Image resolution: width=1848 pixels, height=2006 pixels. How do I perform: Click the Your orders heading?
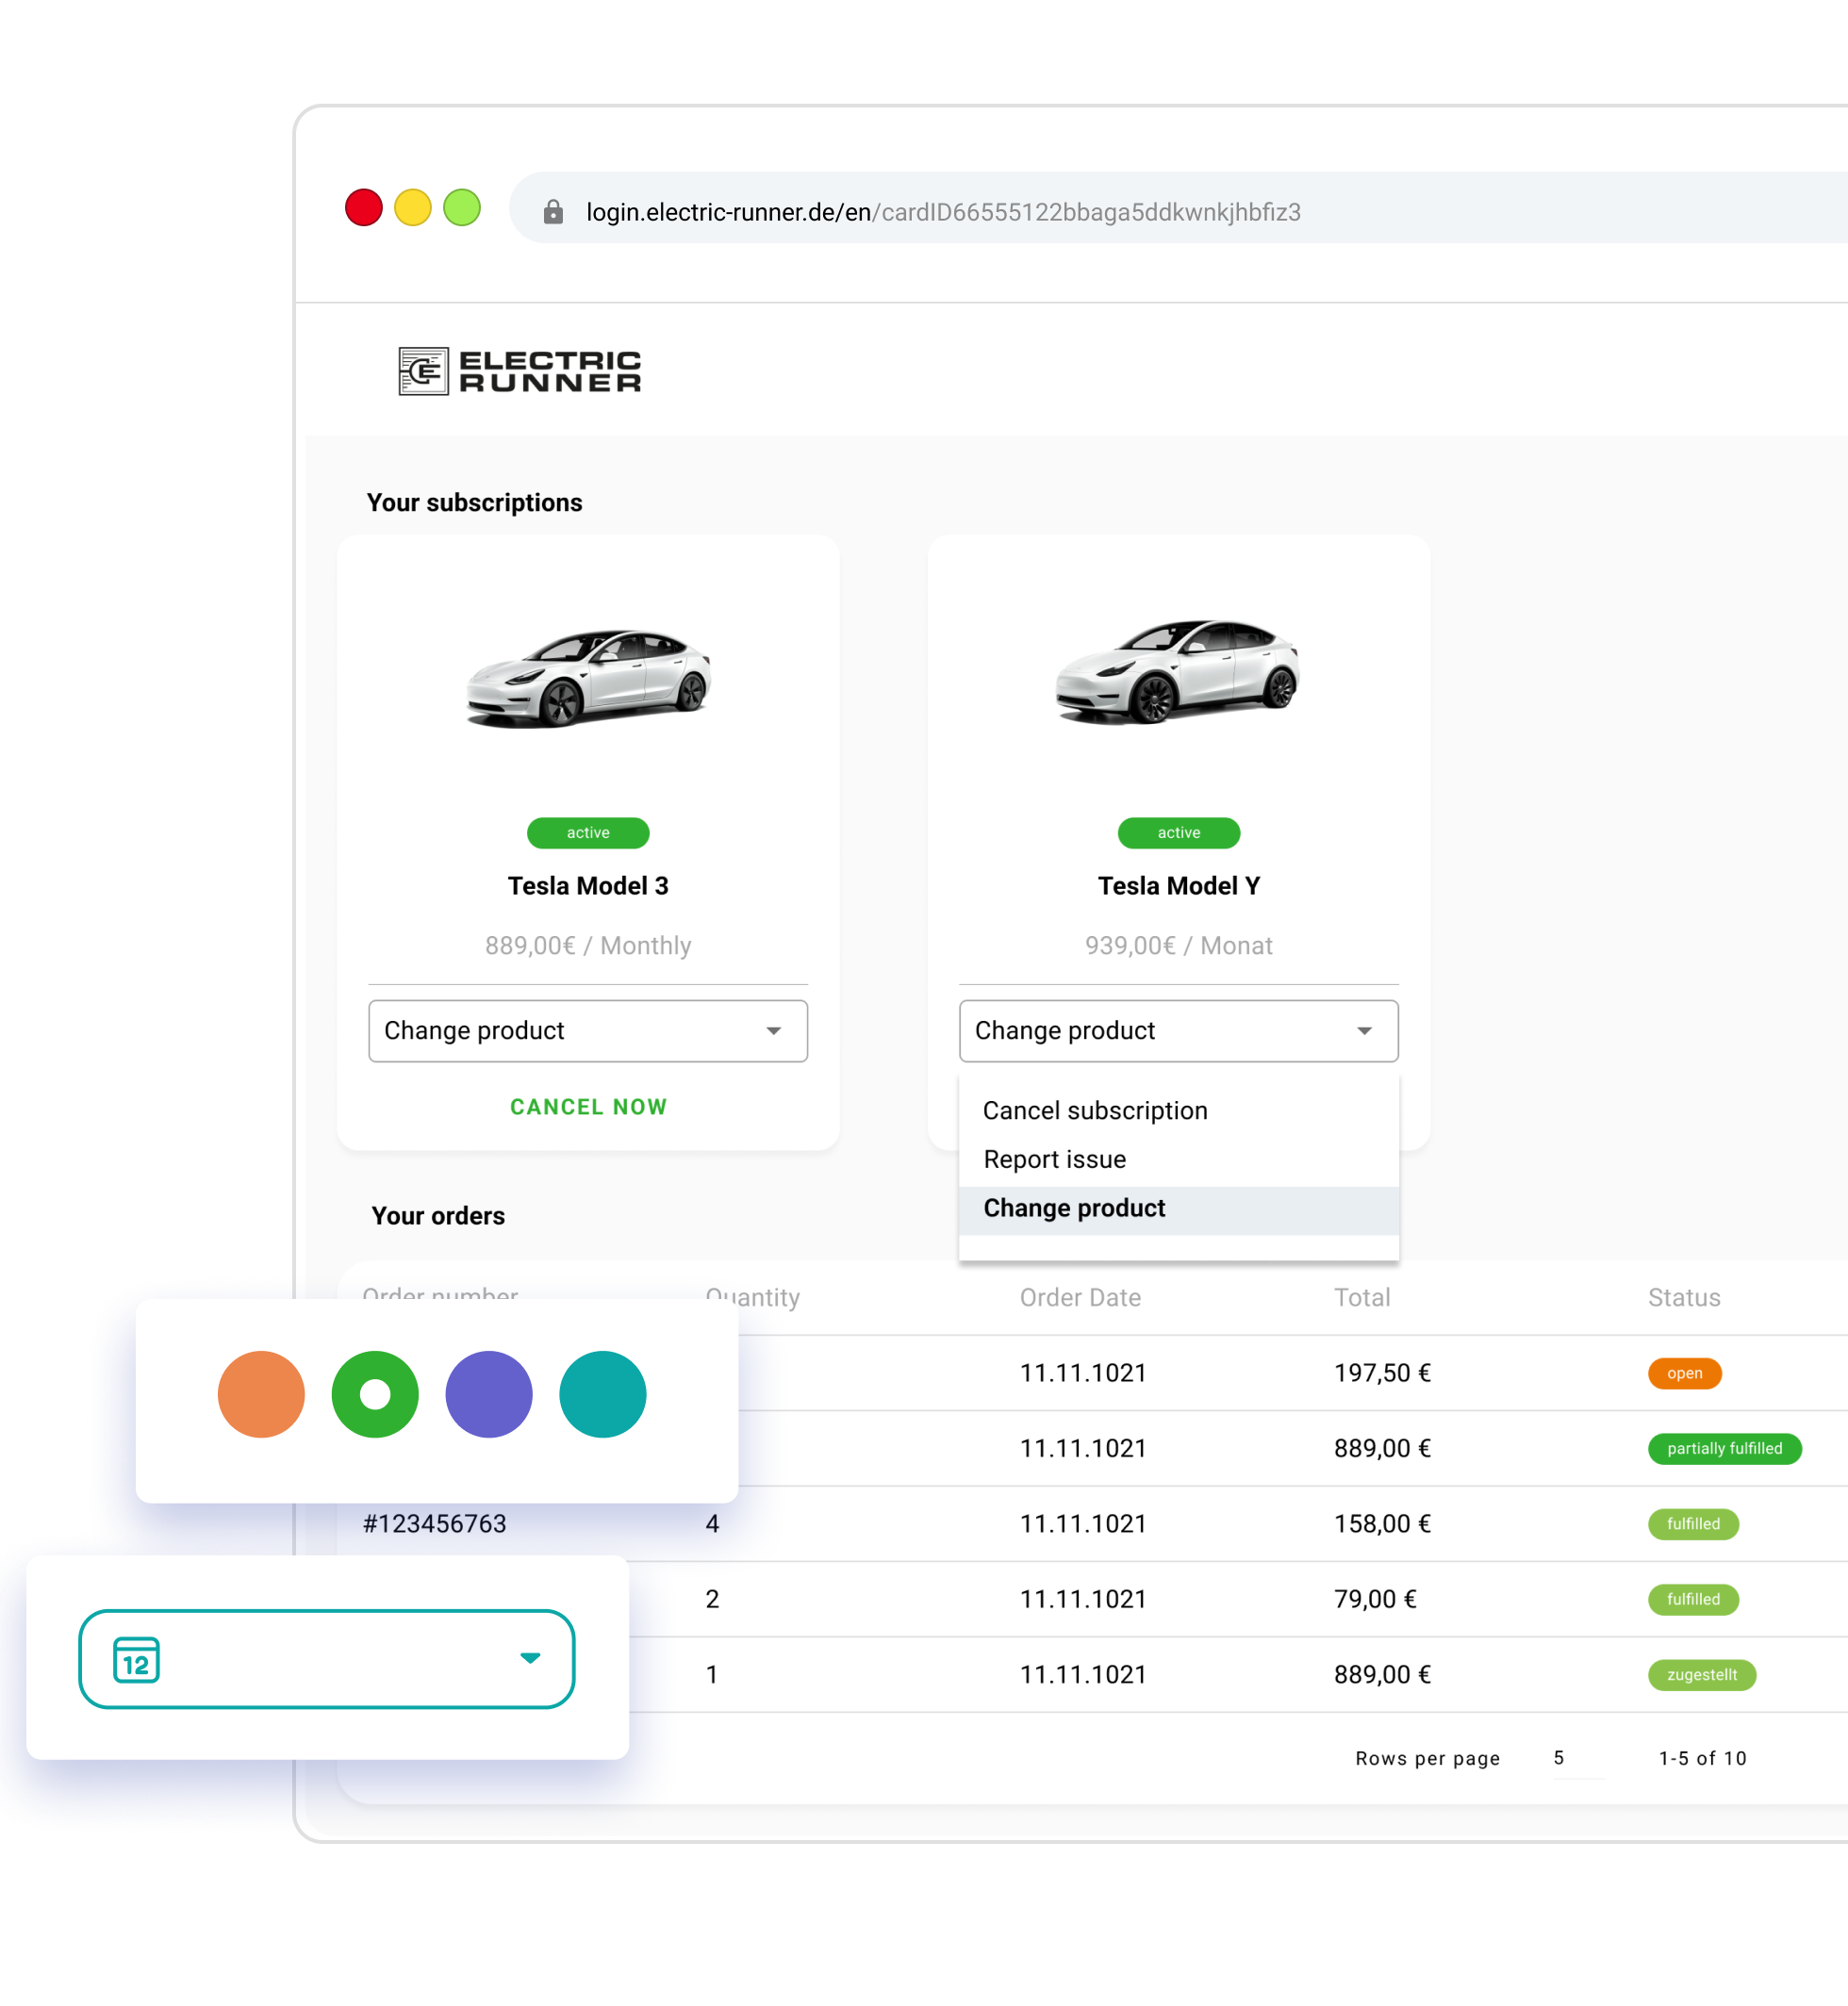tap(438, 1216)
